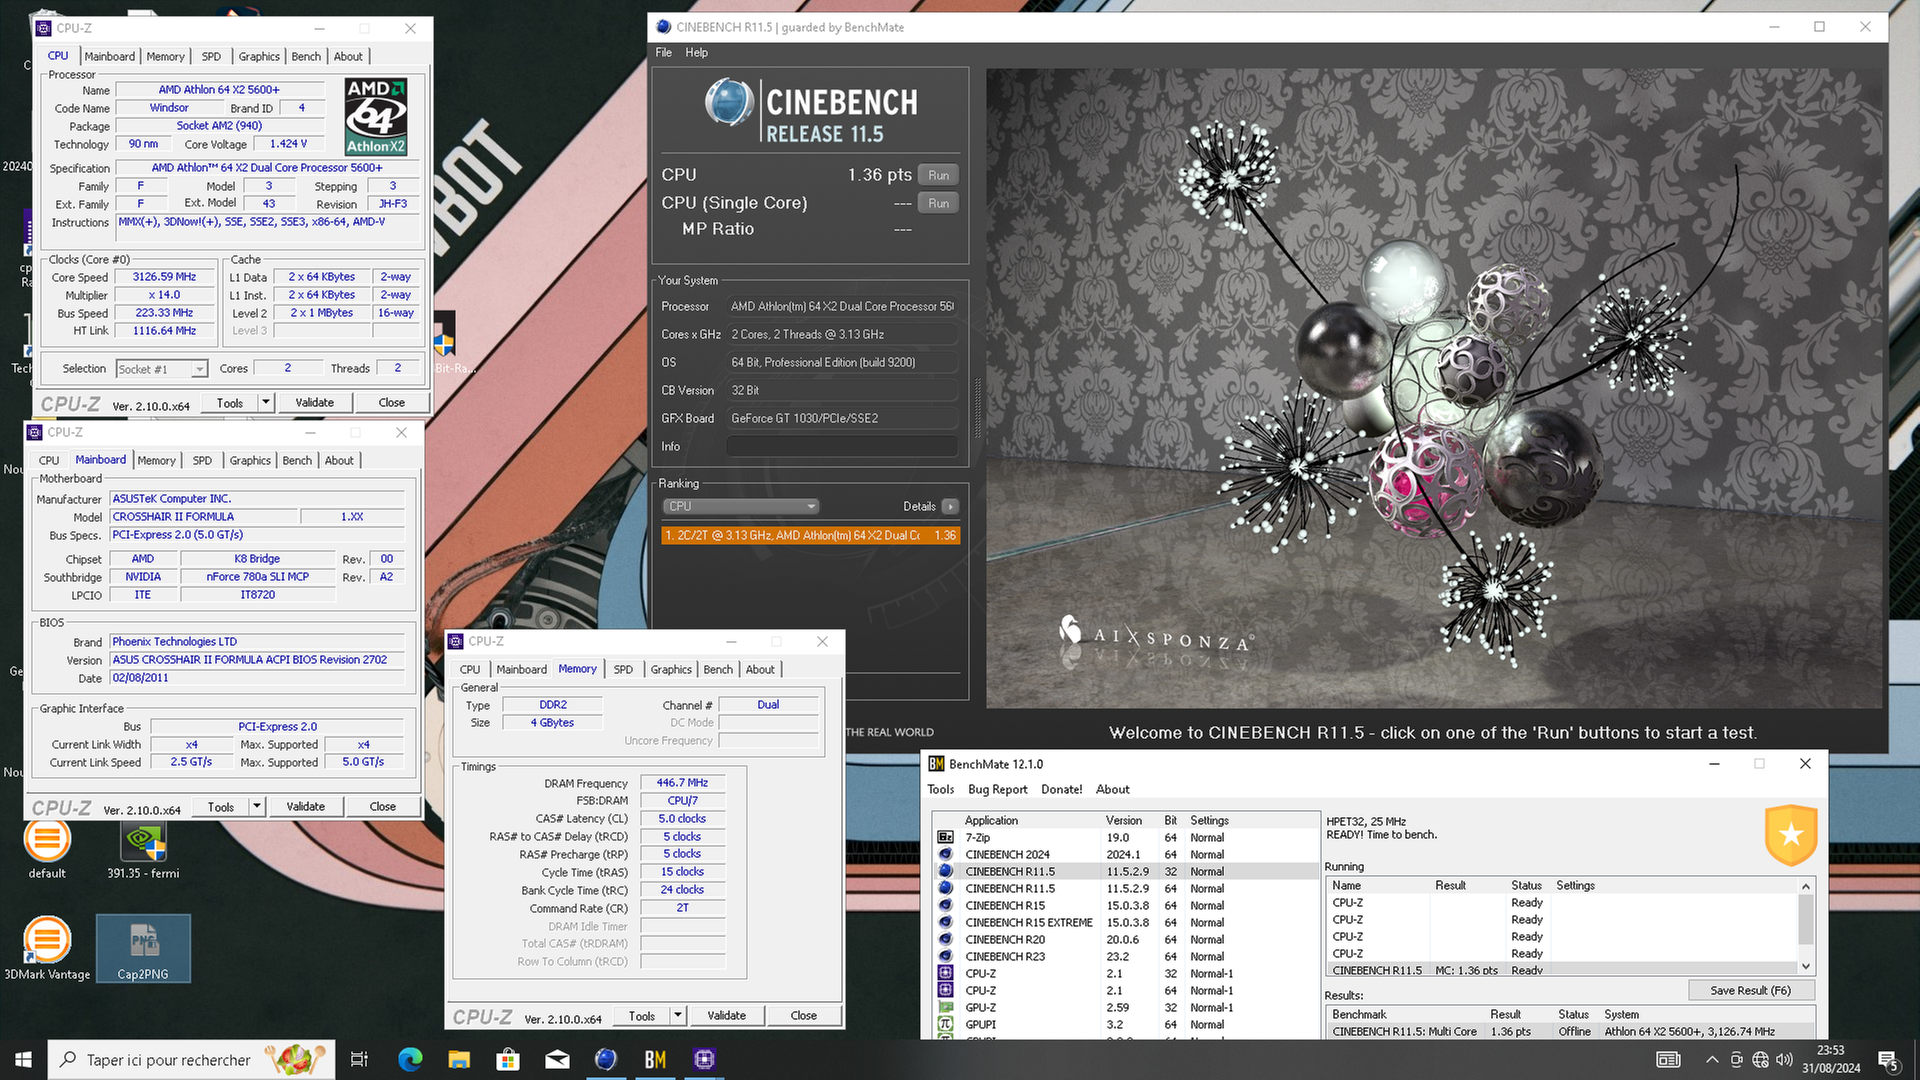Click the GPU-Z icon in BenchMate's application list

tap(945, 1007)
